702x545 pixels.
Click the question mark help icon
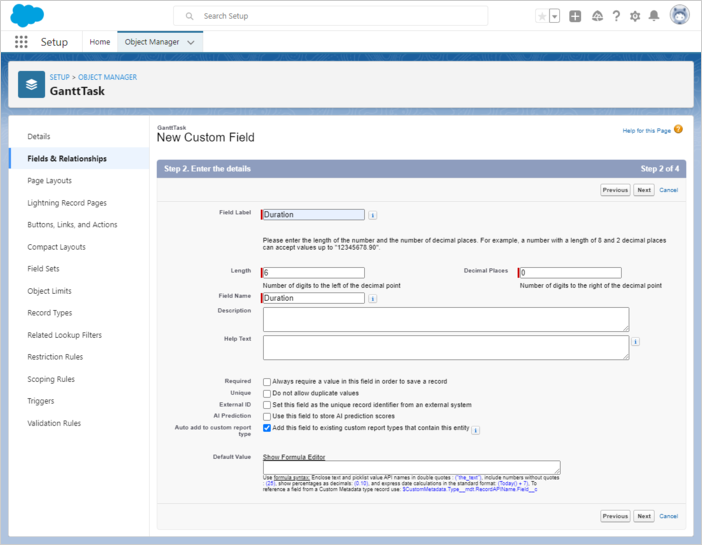pyautogui.click(x=616, y=16)
